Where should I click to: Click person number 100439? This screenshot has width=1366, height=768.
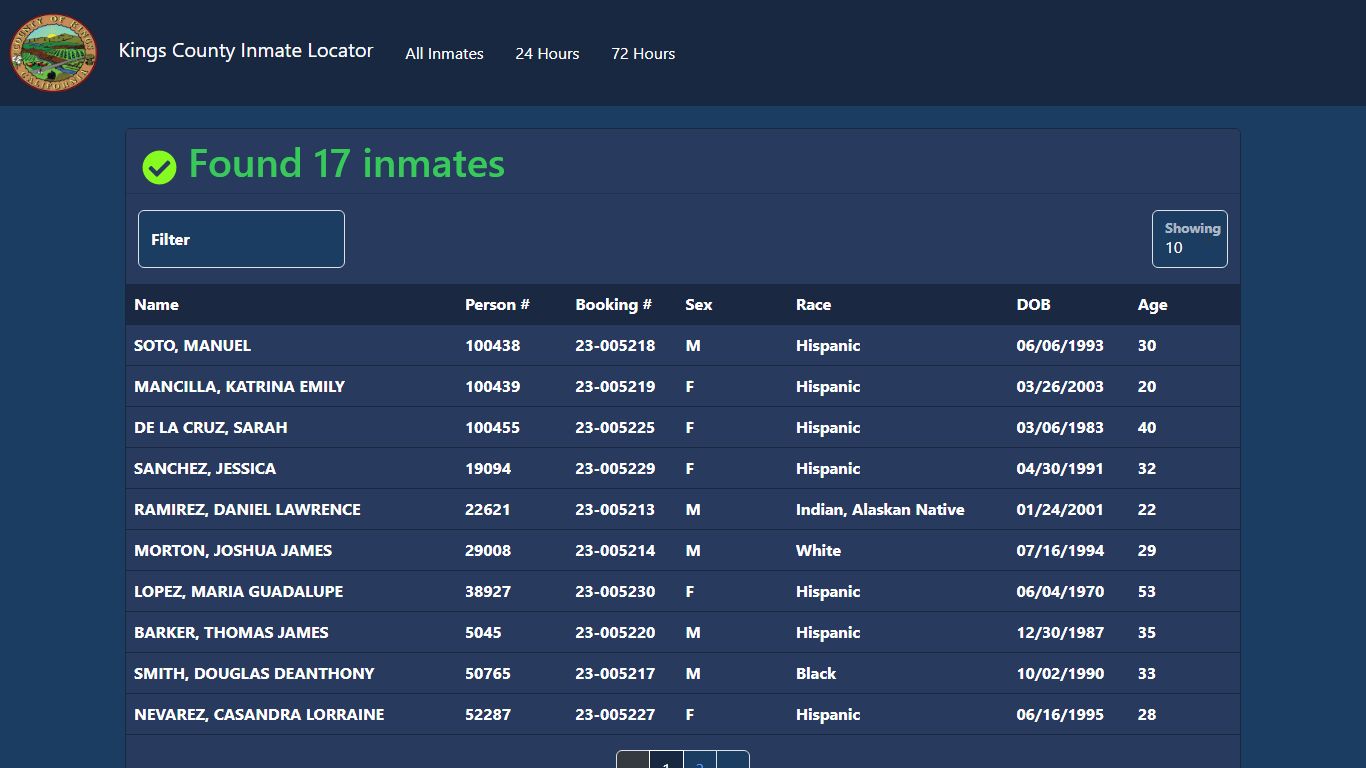point(492,387)
